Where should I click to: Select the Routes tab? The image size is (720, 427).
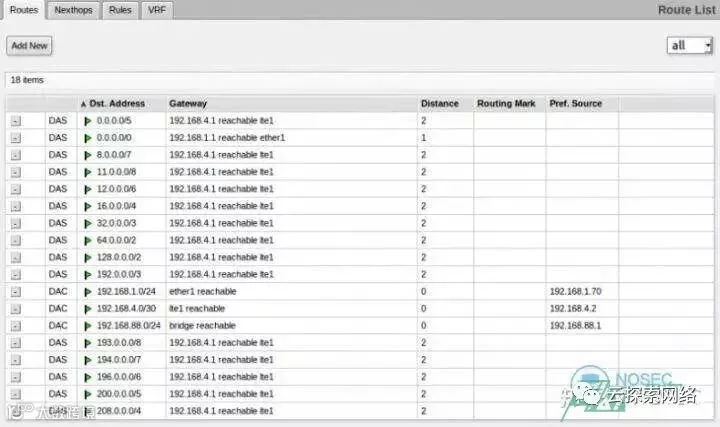tap(24, 10)
